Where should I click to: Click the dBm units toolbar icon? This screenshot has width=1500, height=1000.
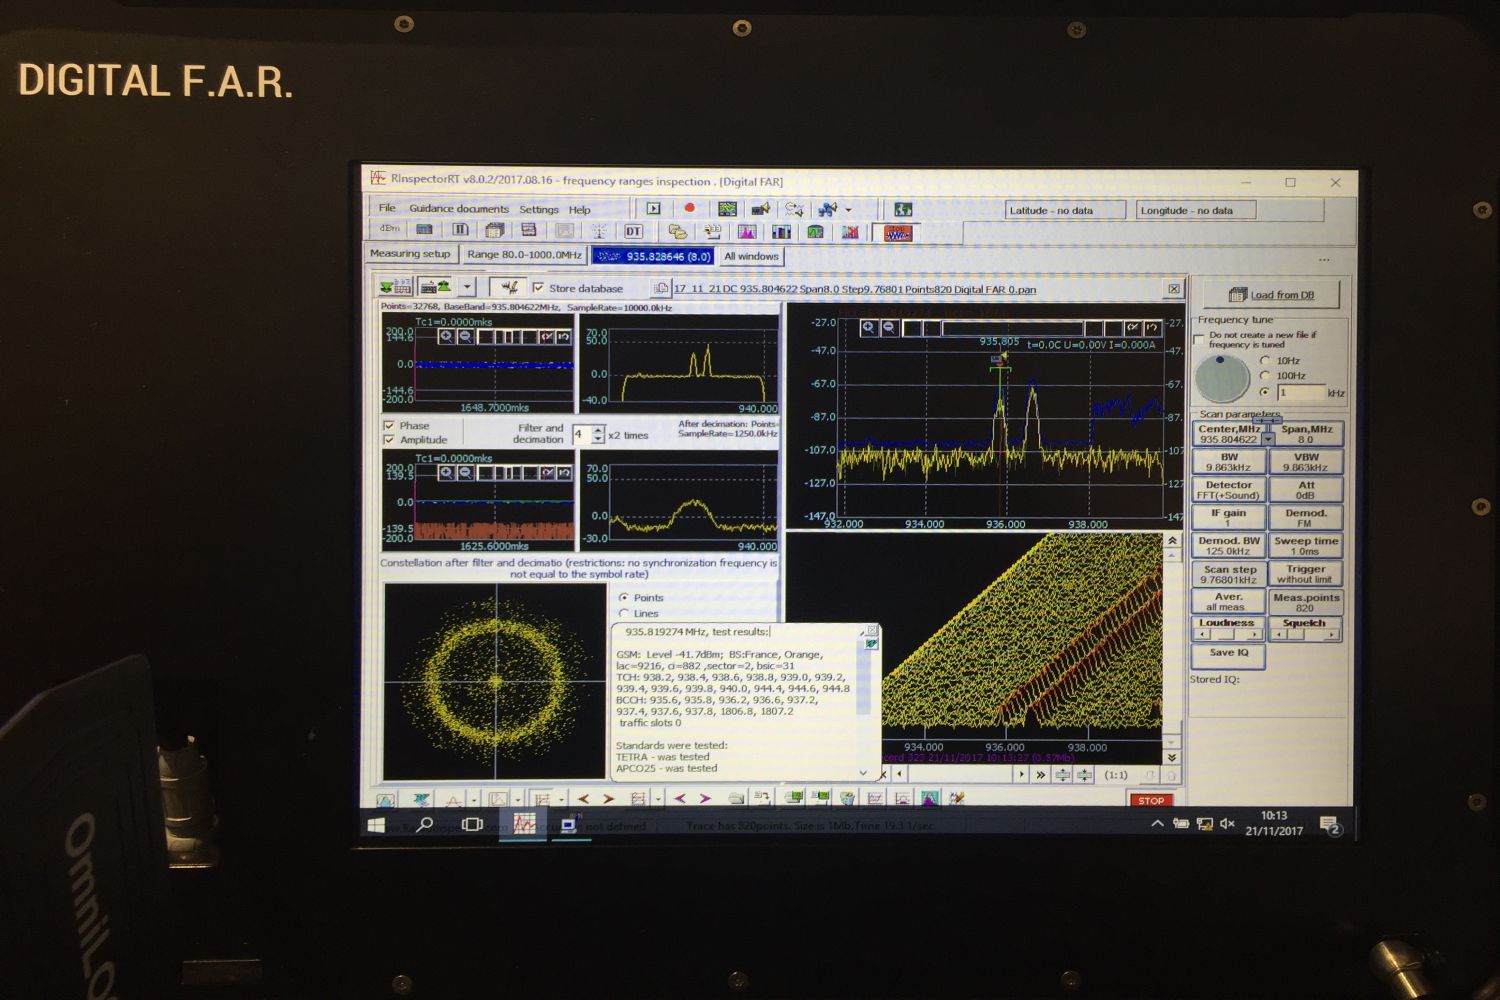click(389, 229)
